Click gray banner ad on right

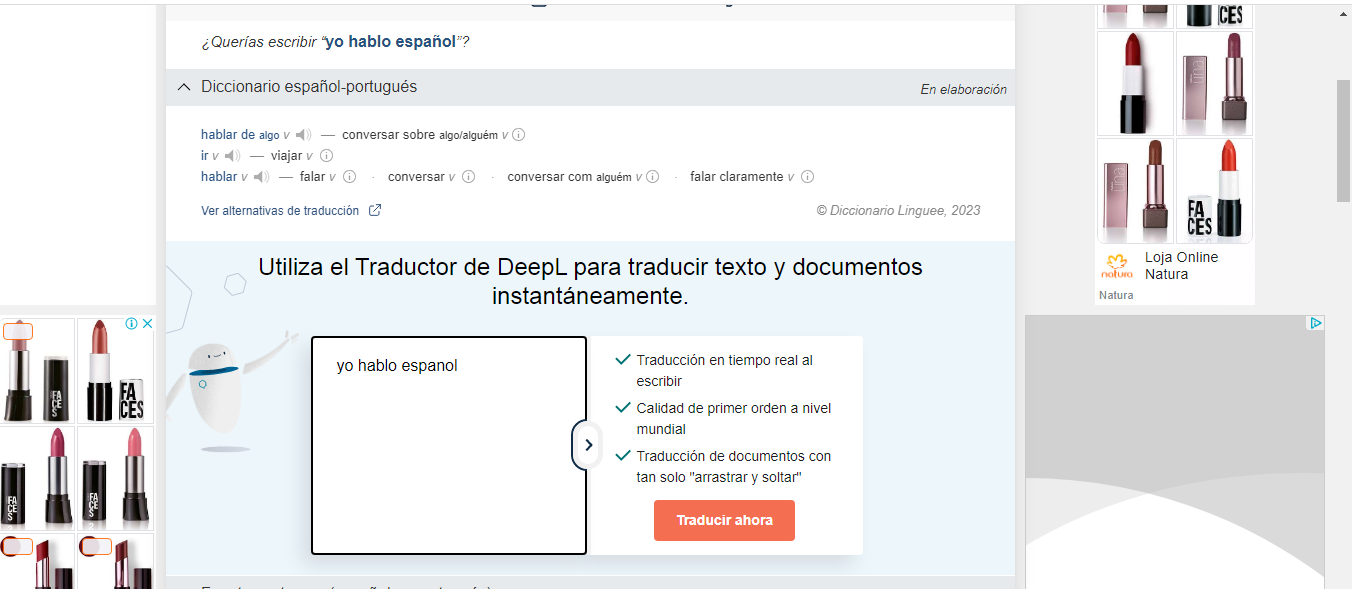[x=1175, y=452]
